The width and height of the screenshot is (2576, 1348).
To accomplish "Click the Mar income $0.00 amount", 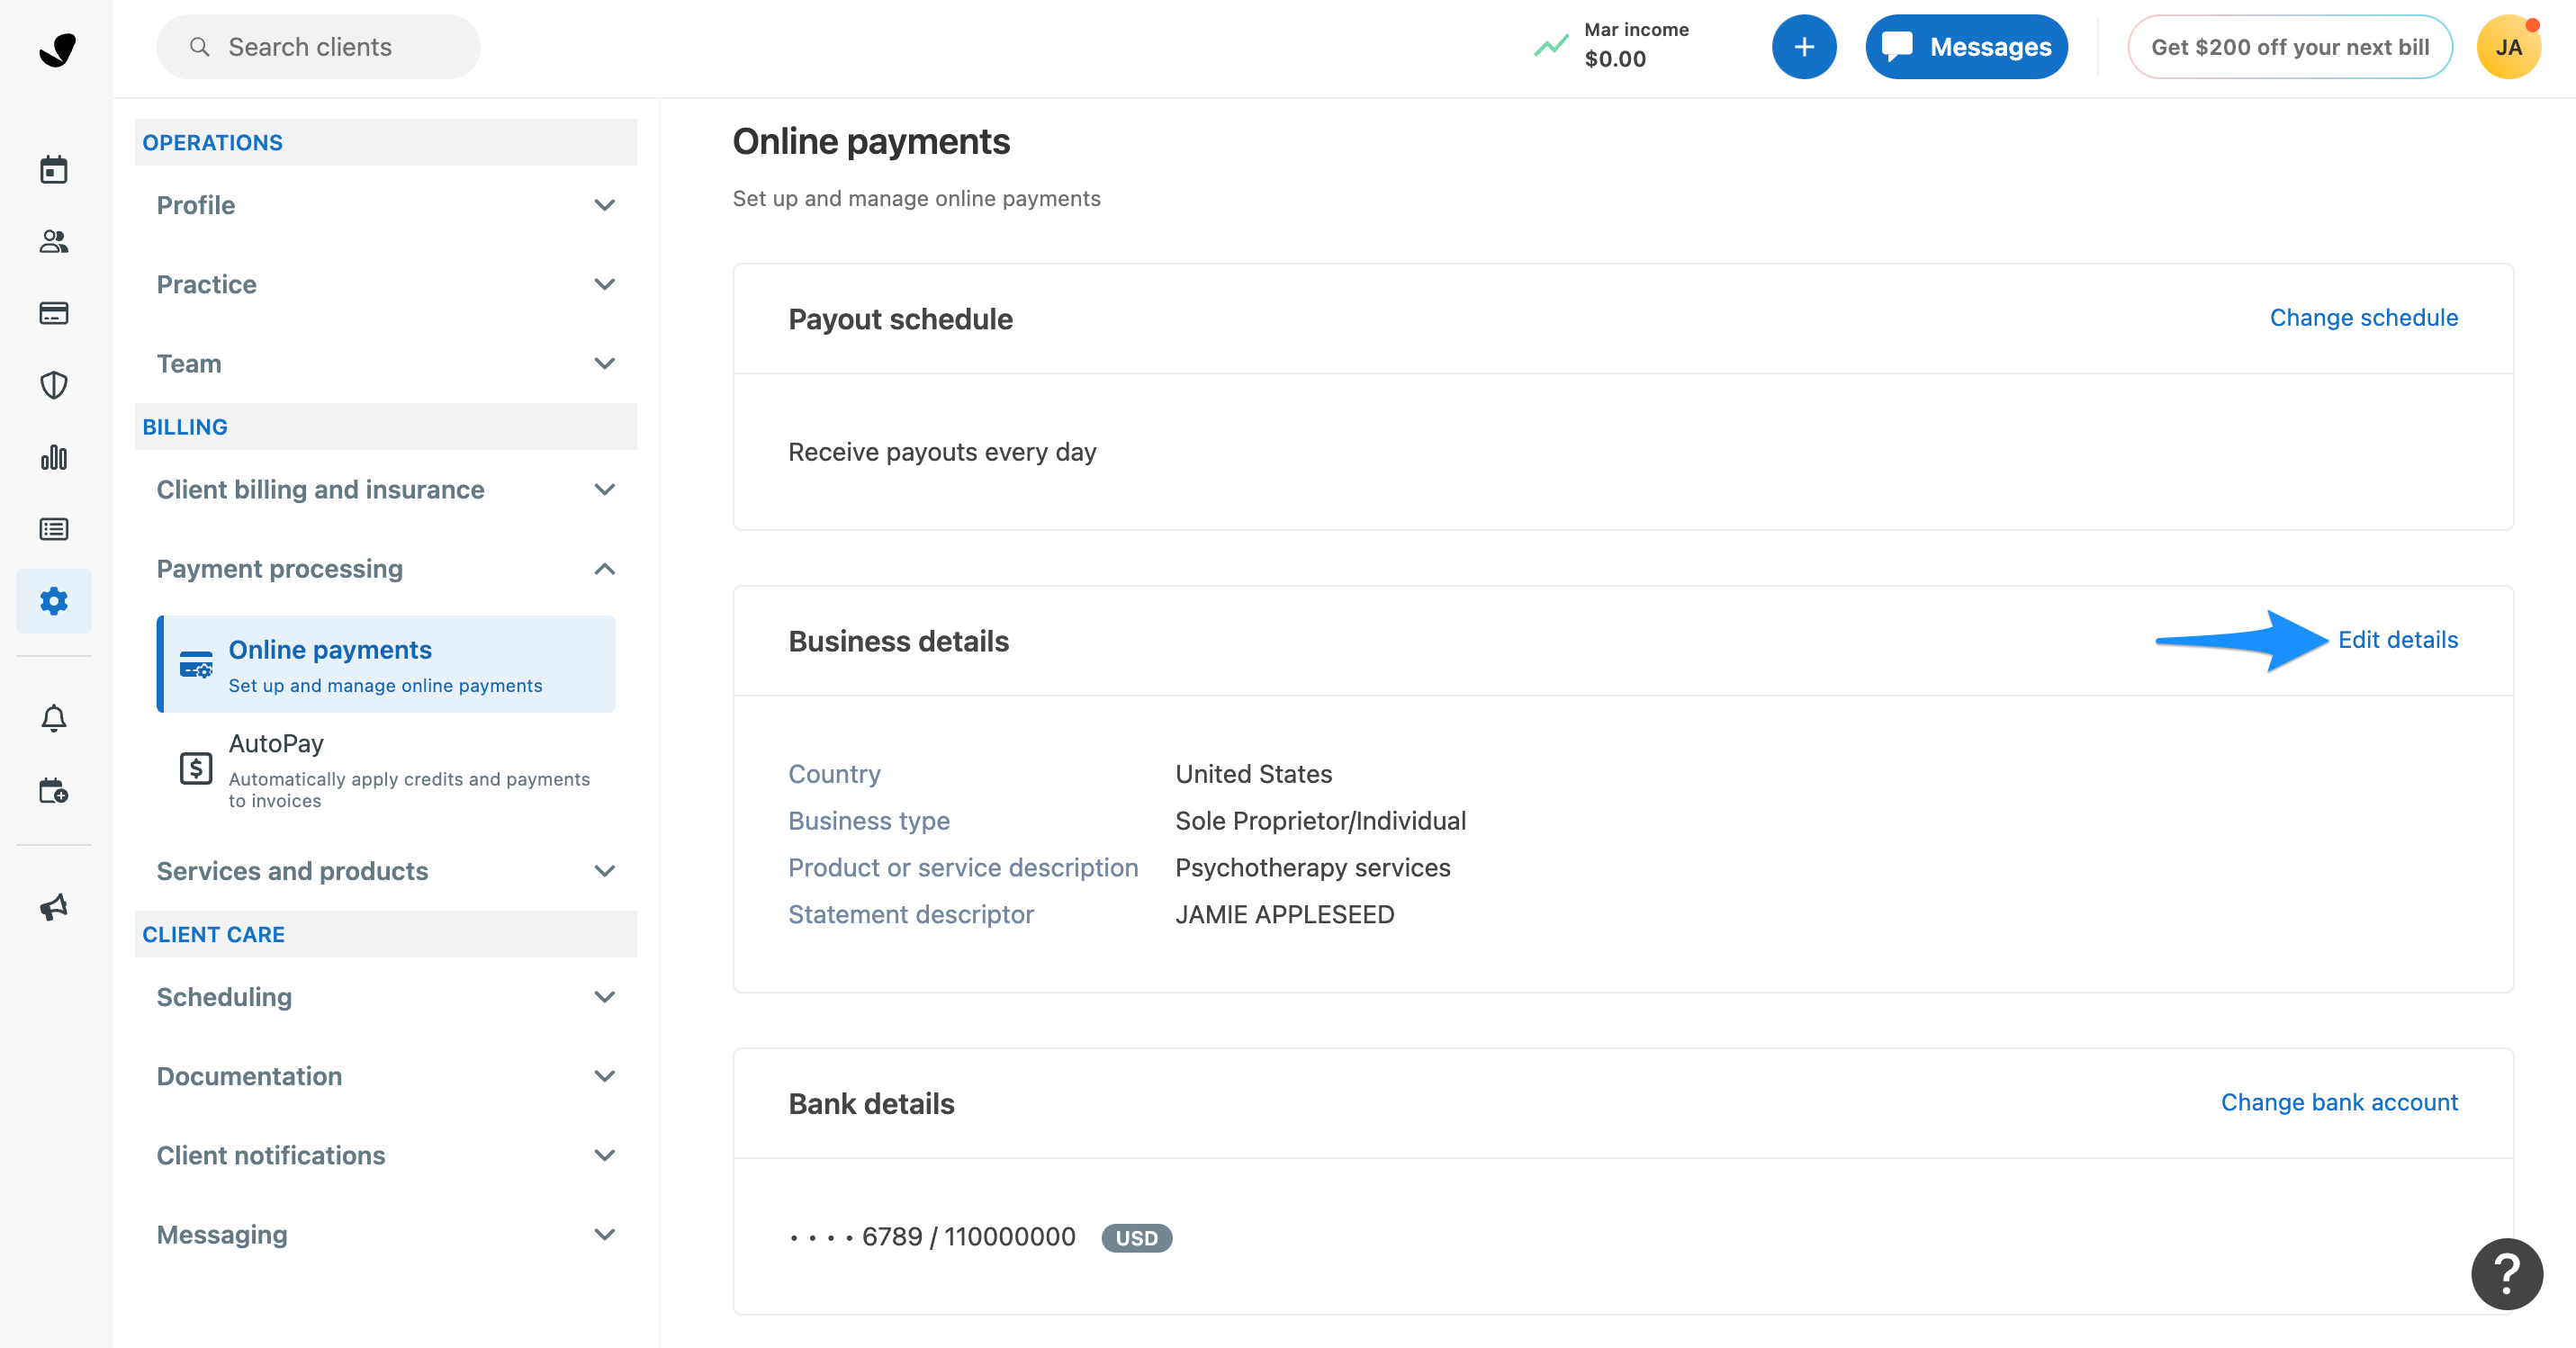I will tap(1615, 59).
